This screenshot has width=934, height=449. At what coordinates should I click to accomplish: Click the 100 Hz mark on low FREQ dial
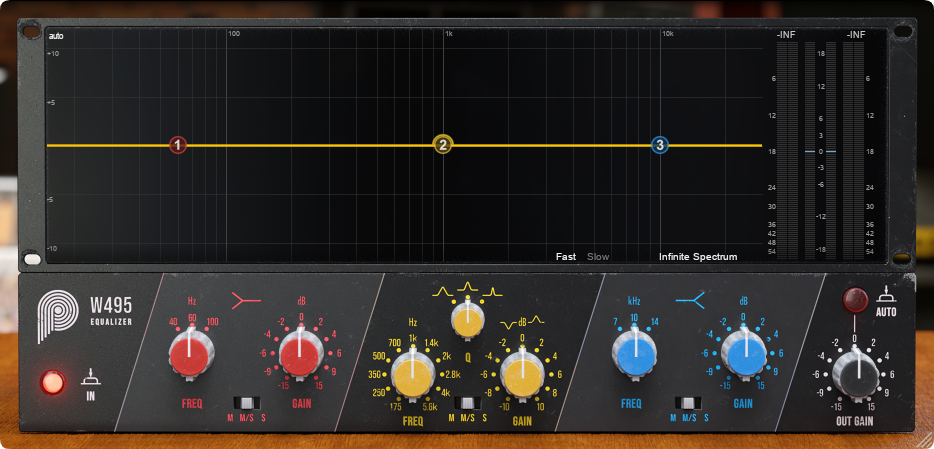click(x=212, y=322)
